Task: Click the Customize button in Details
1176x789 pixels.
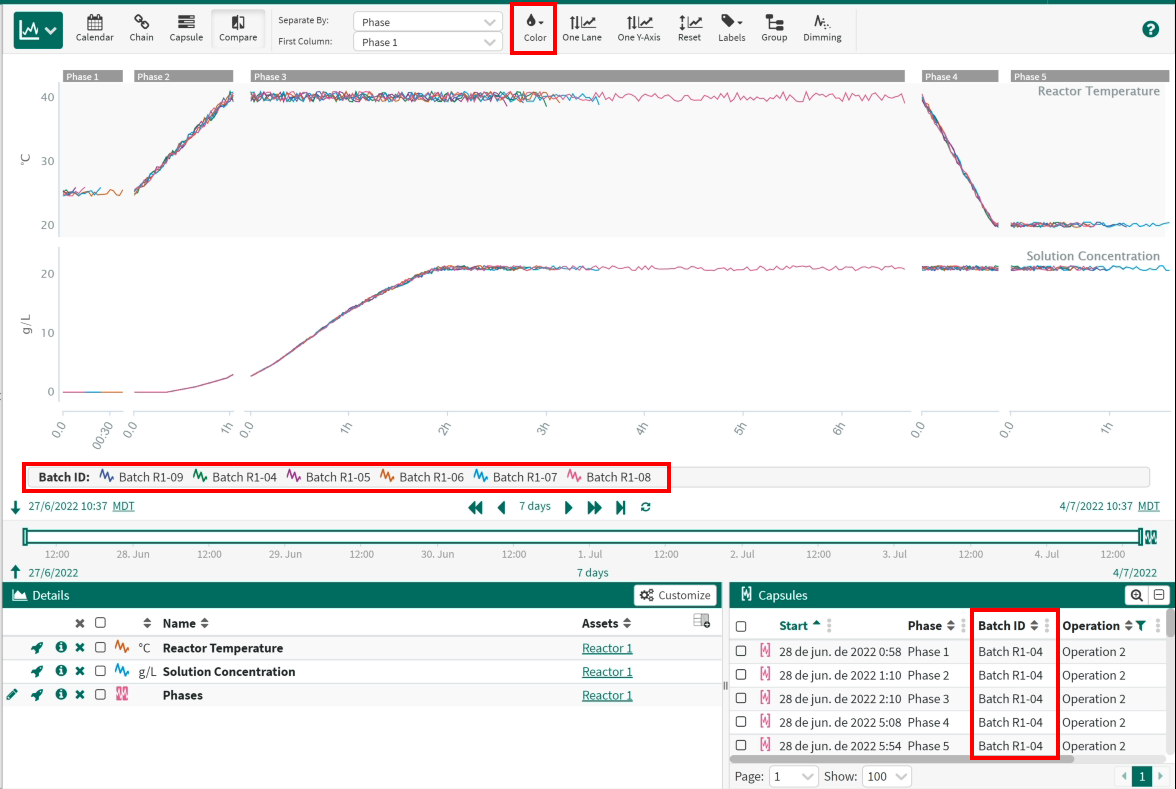Action: coord(676,595)
